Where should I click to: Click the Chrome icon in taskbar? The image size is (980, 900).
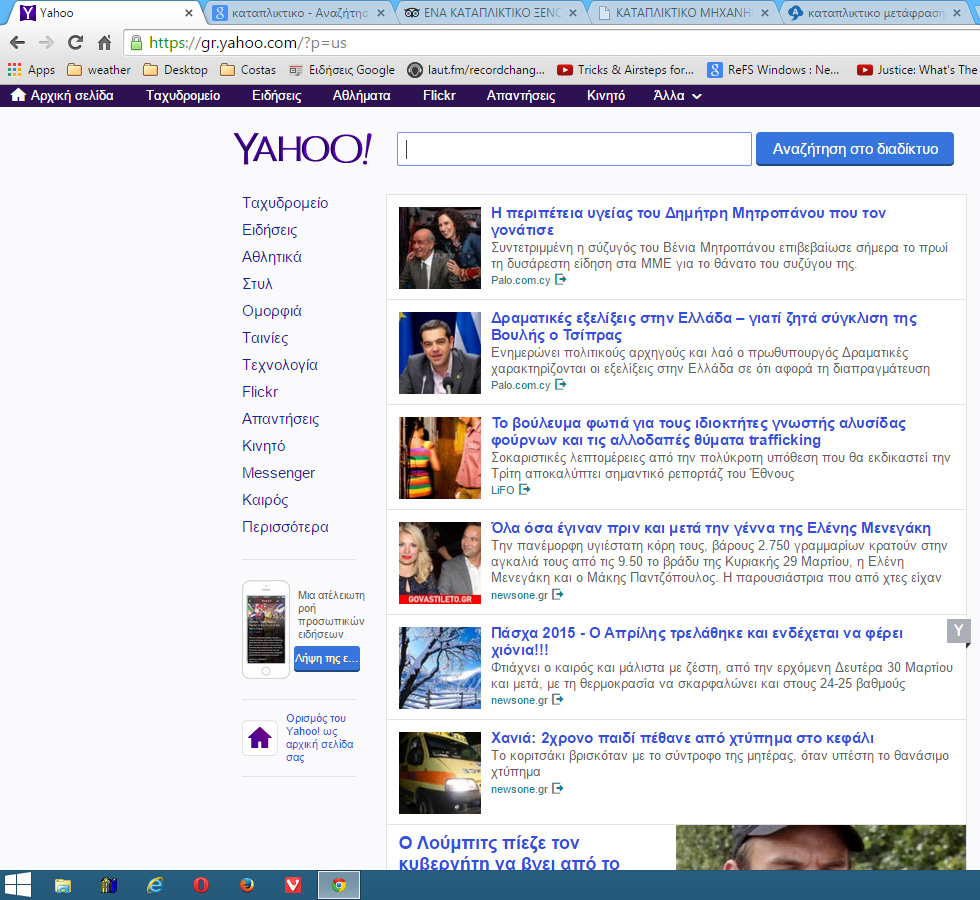pyautogui.click(x=339, y=885)
